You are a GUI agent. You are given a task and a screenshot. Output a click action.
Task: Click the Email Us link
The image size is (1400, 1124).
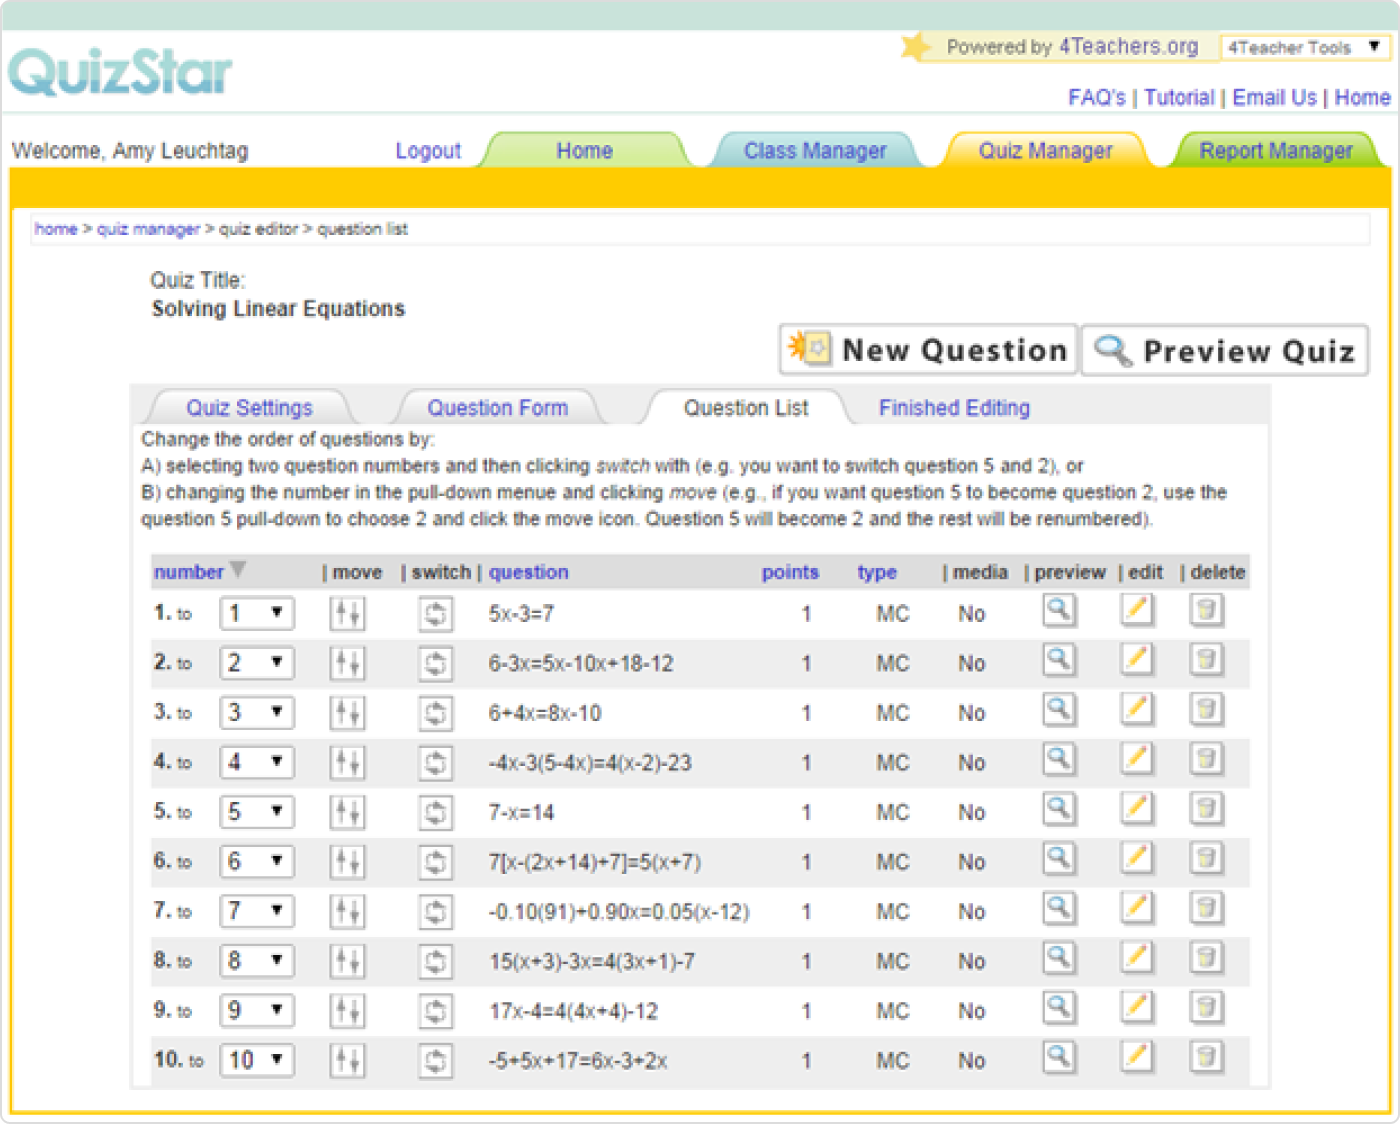pos(1274,98)
